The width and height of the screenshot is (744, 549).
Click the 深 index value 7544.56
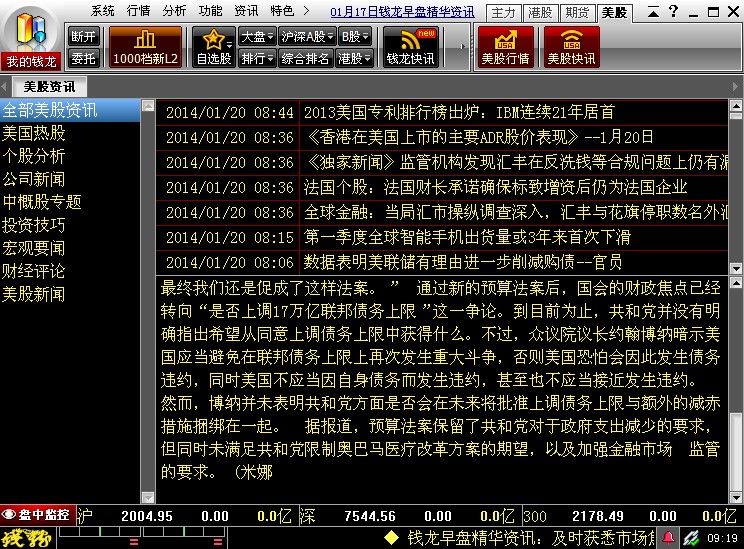[x=370, y=516]
